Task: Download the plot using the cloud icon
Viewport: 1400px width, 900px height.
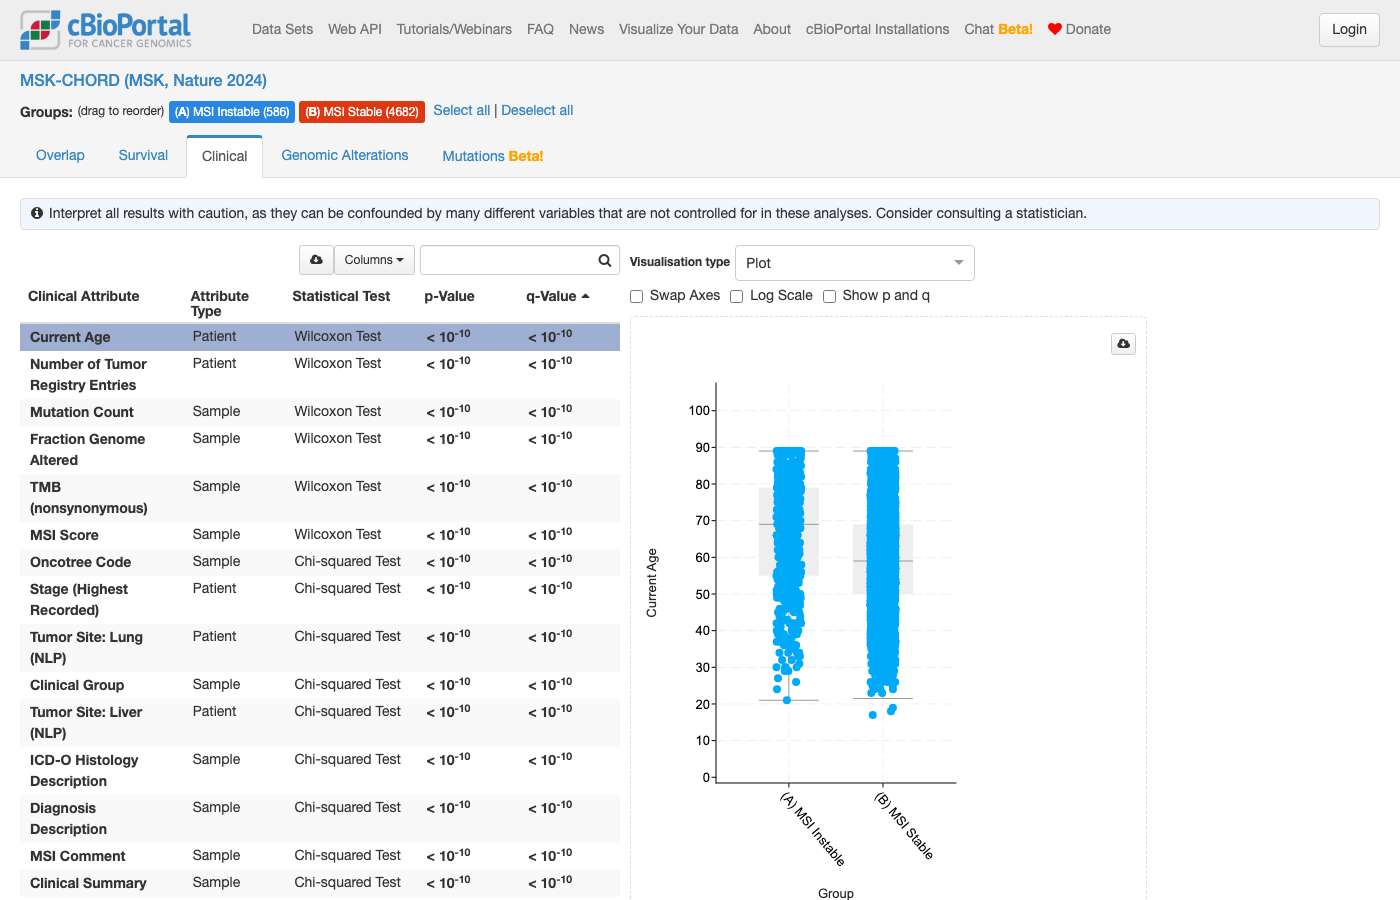Action: point(1124,344)
